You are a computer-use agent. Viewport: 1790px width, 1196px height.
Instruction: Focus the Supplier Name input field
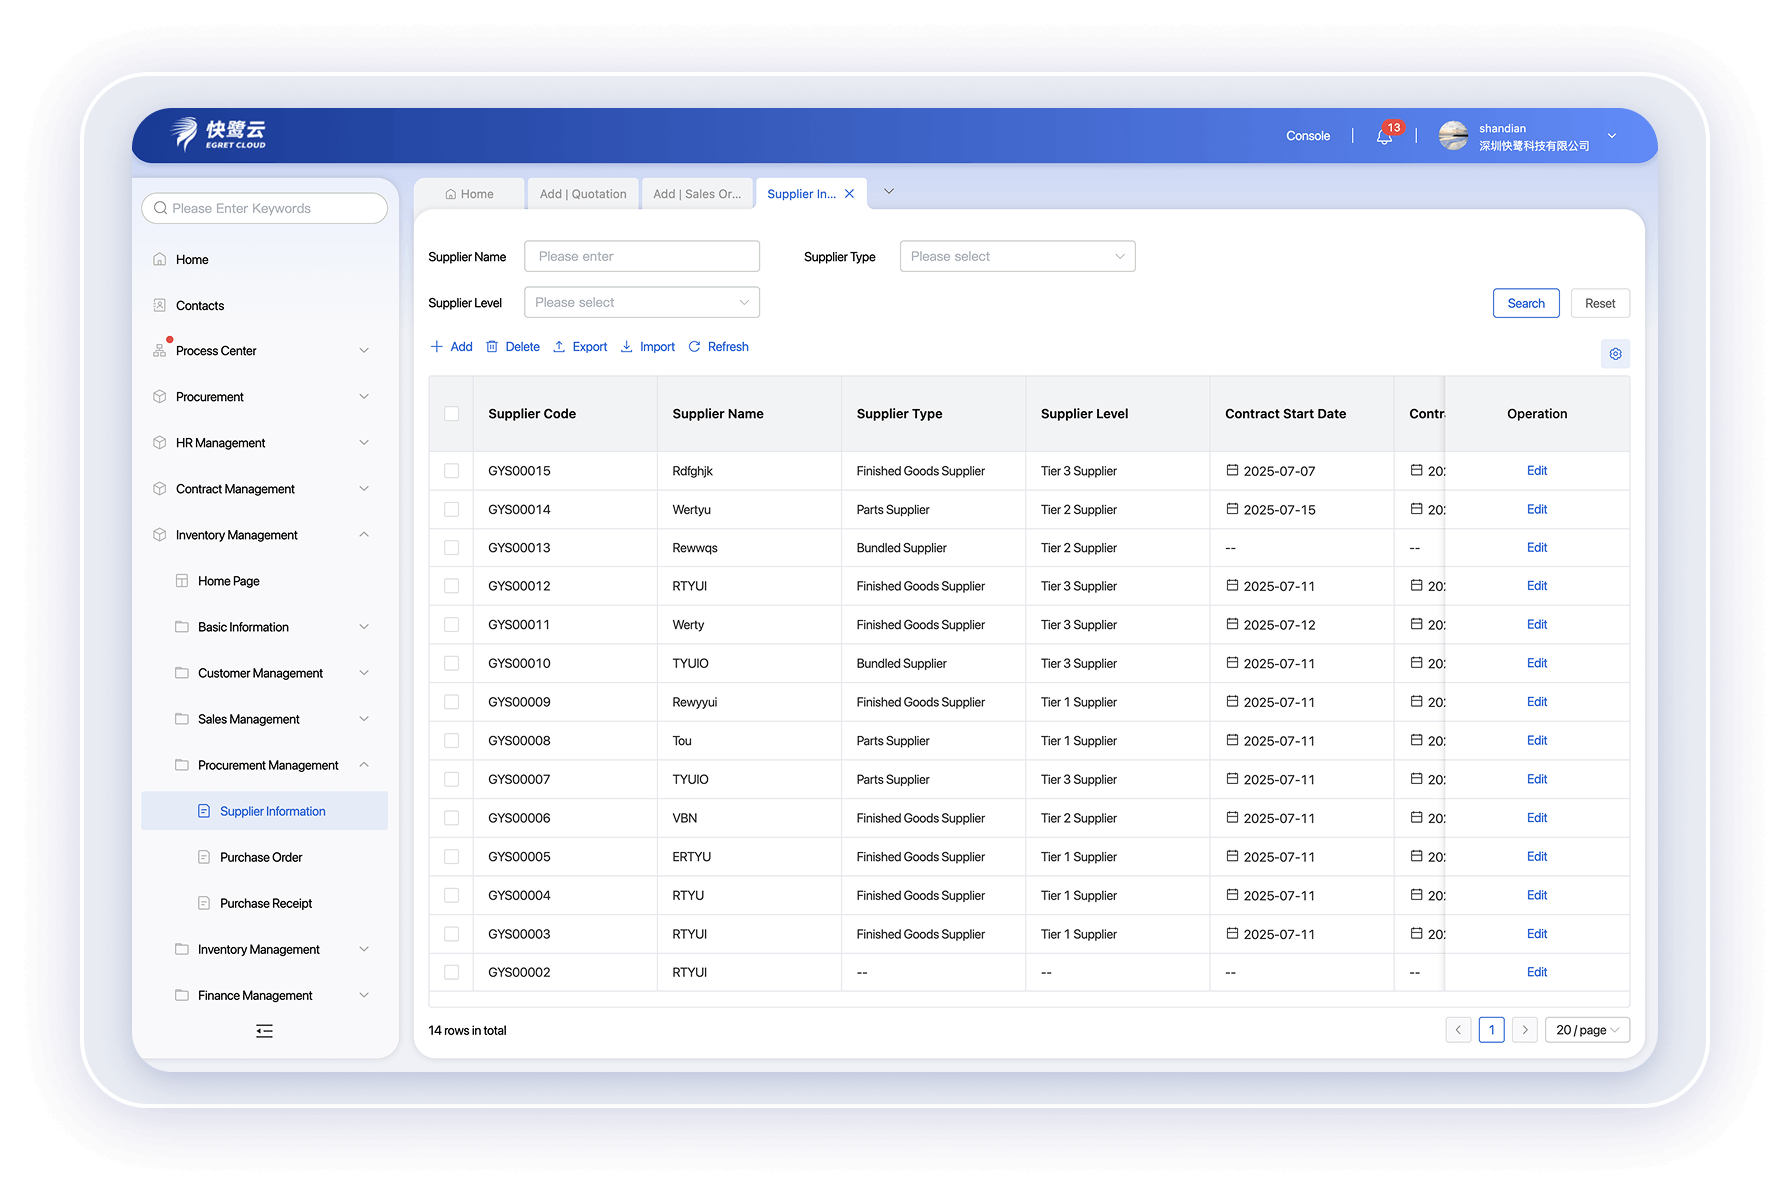tap(641, 257)
